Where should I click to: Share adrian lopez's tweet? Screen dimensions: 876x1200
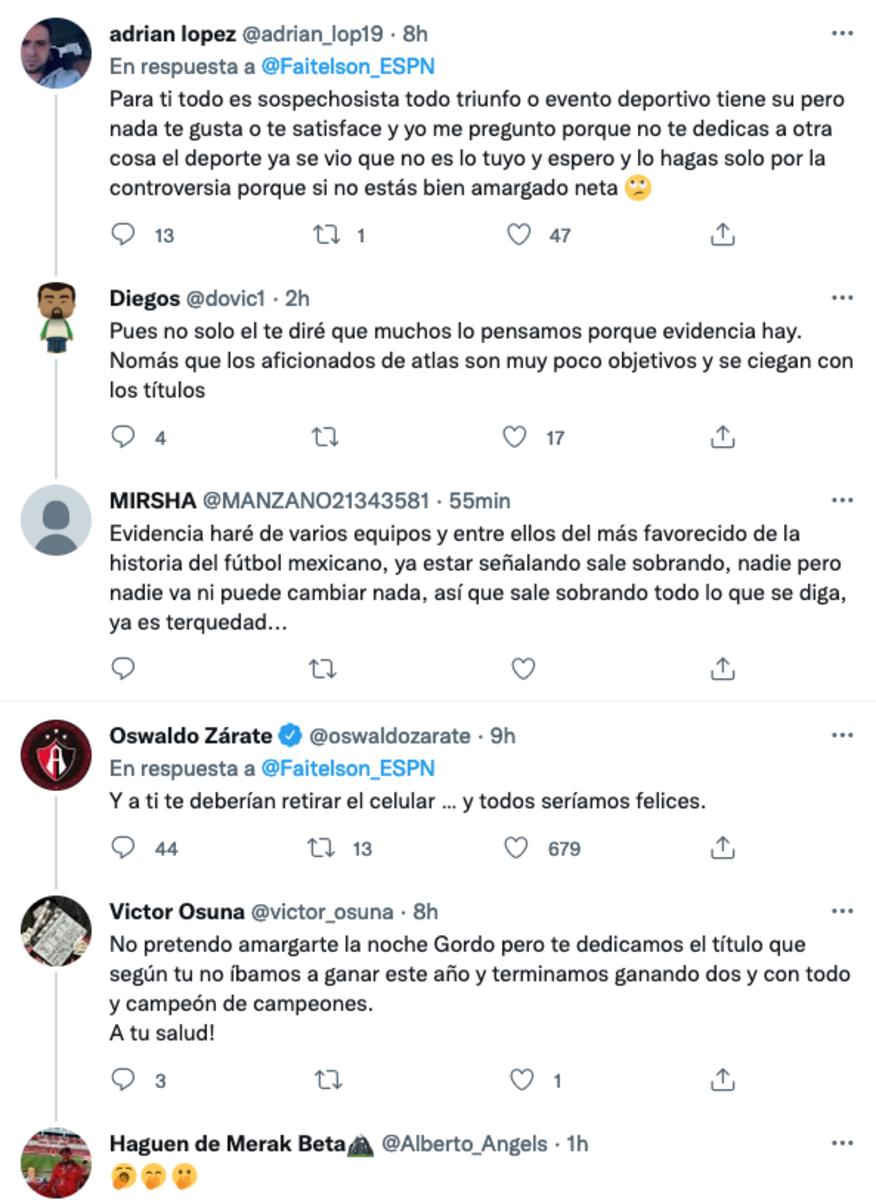click(x=722, y=235)
